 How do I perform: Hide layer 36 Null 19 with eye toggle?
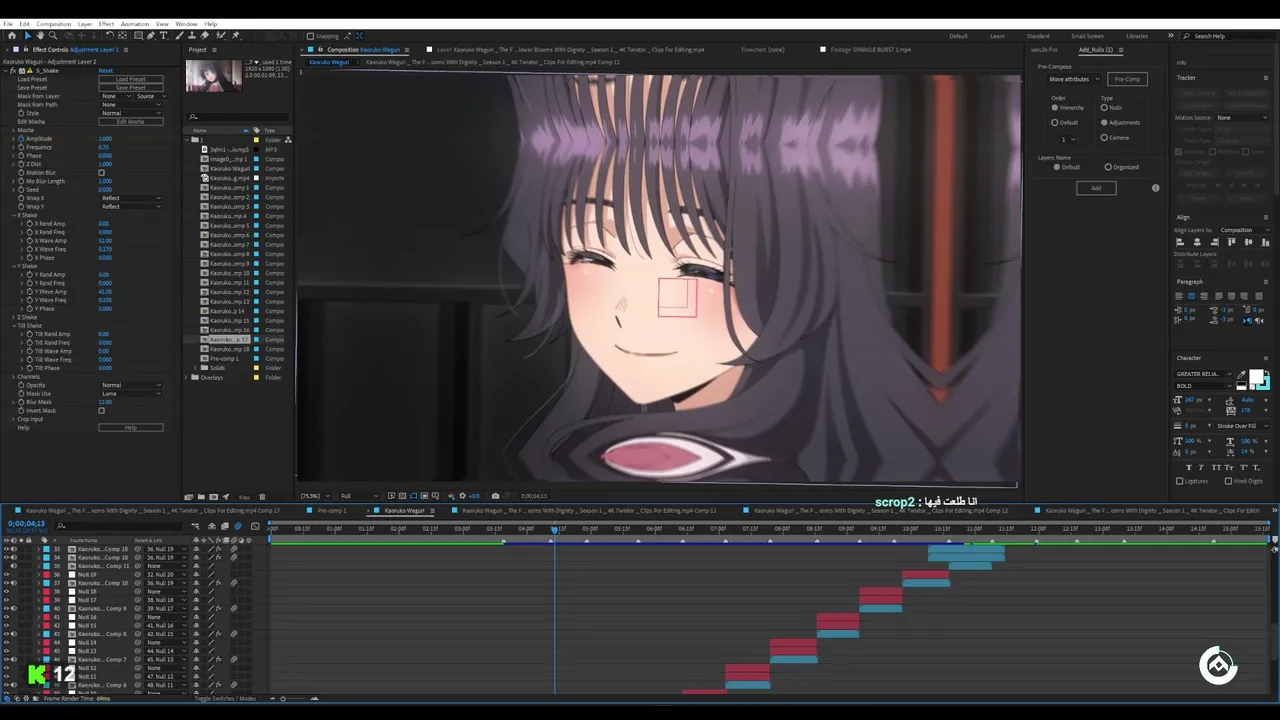(x=6, y=575)
